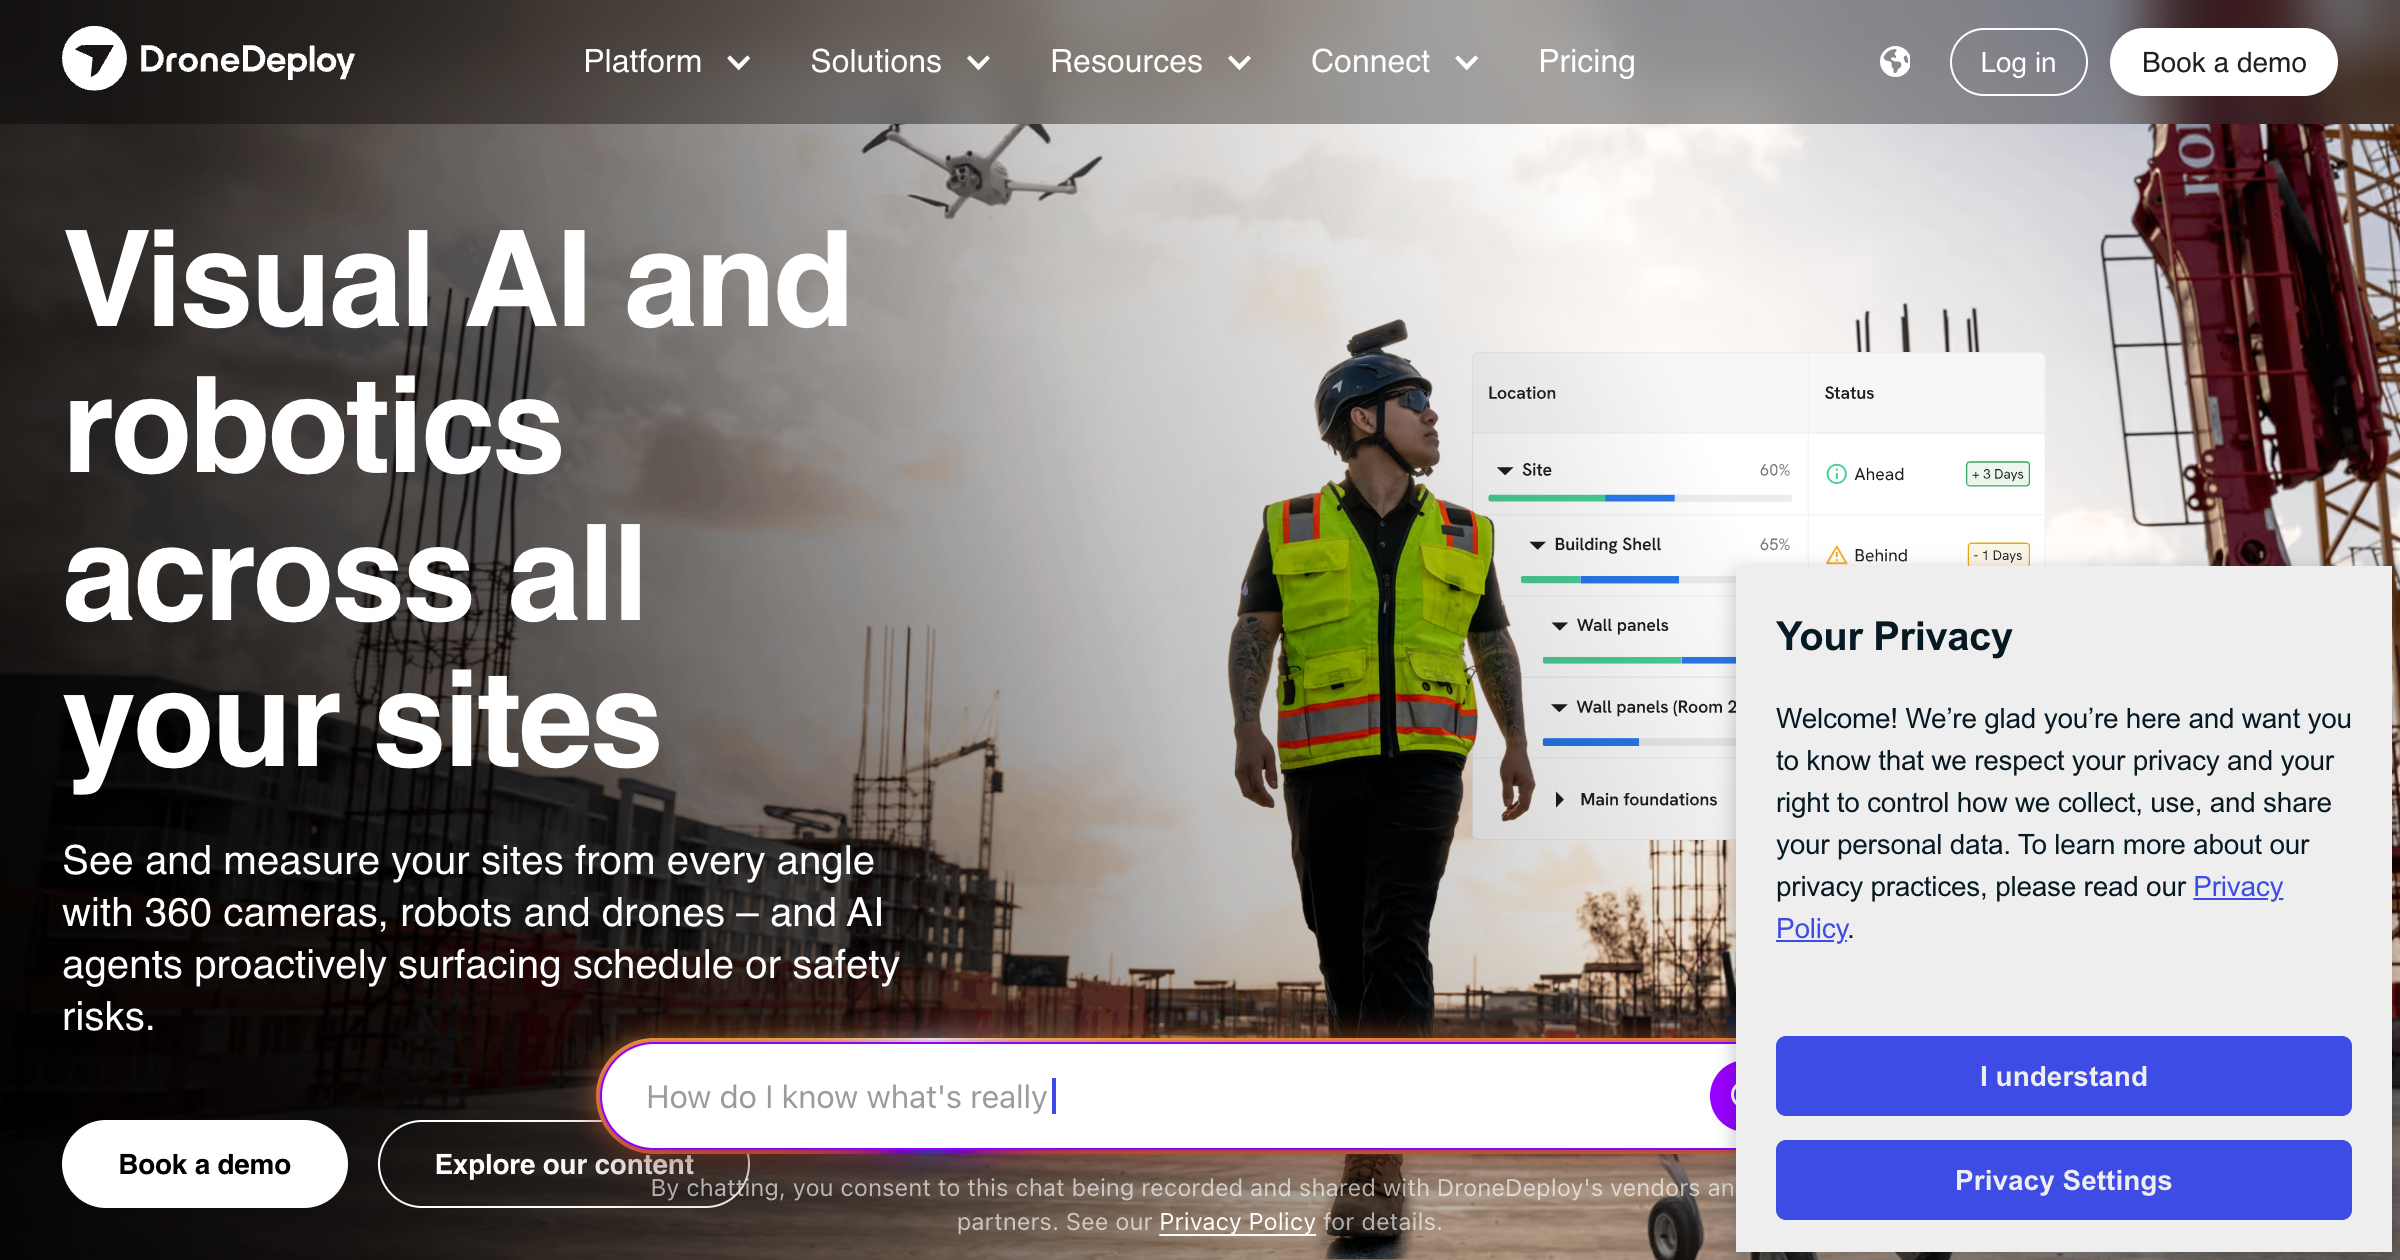Image resolution: width=2400 pixels, height=1260 pixels.
Task: Open Privacy Policy link under chat box
Action: (x=1237, y=1222)
